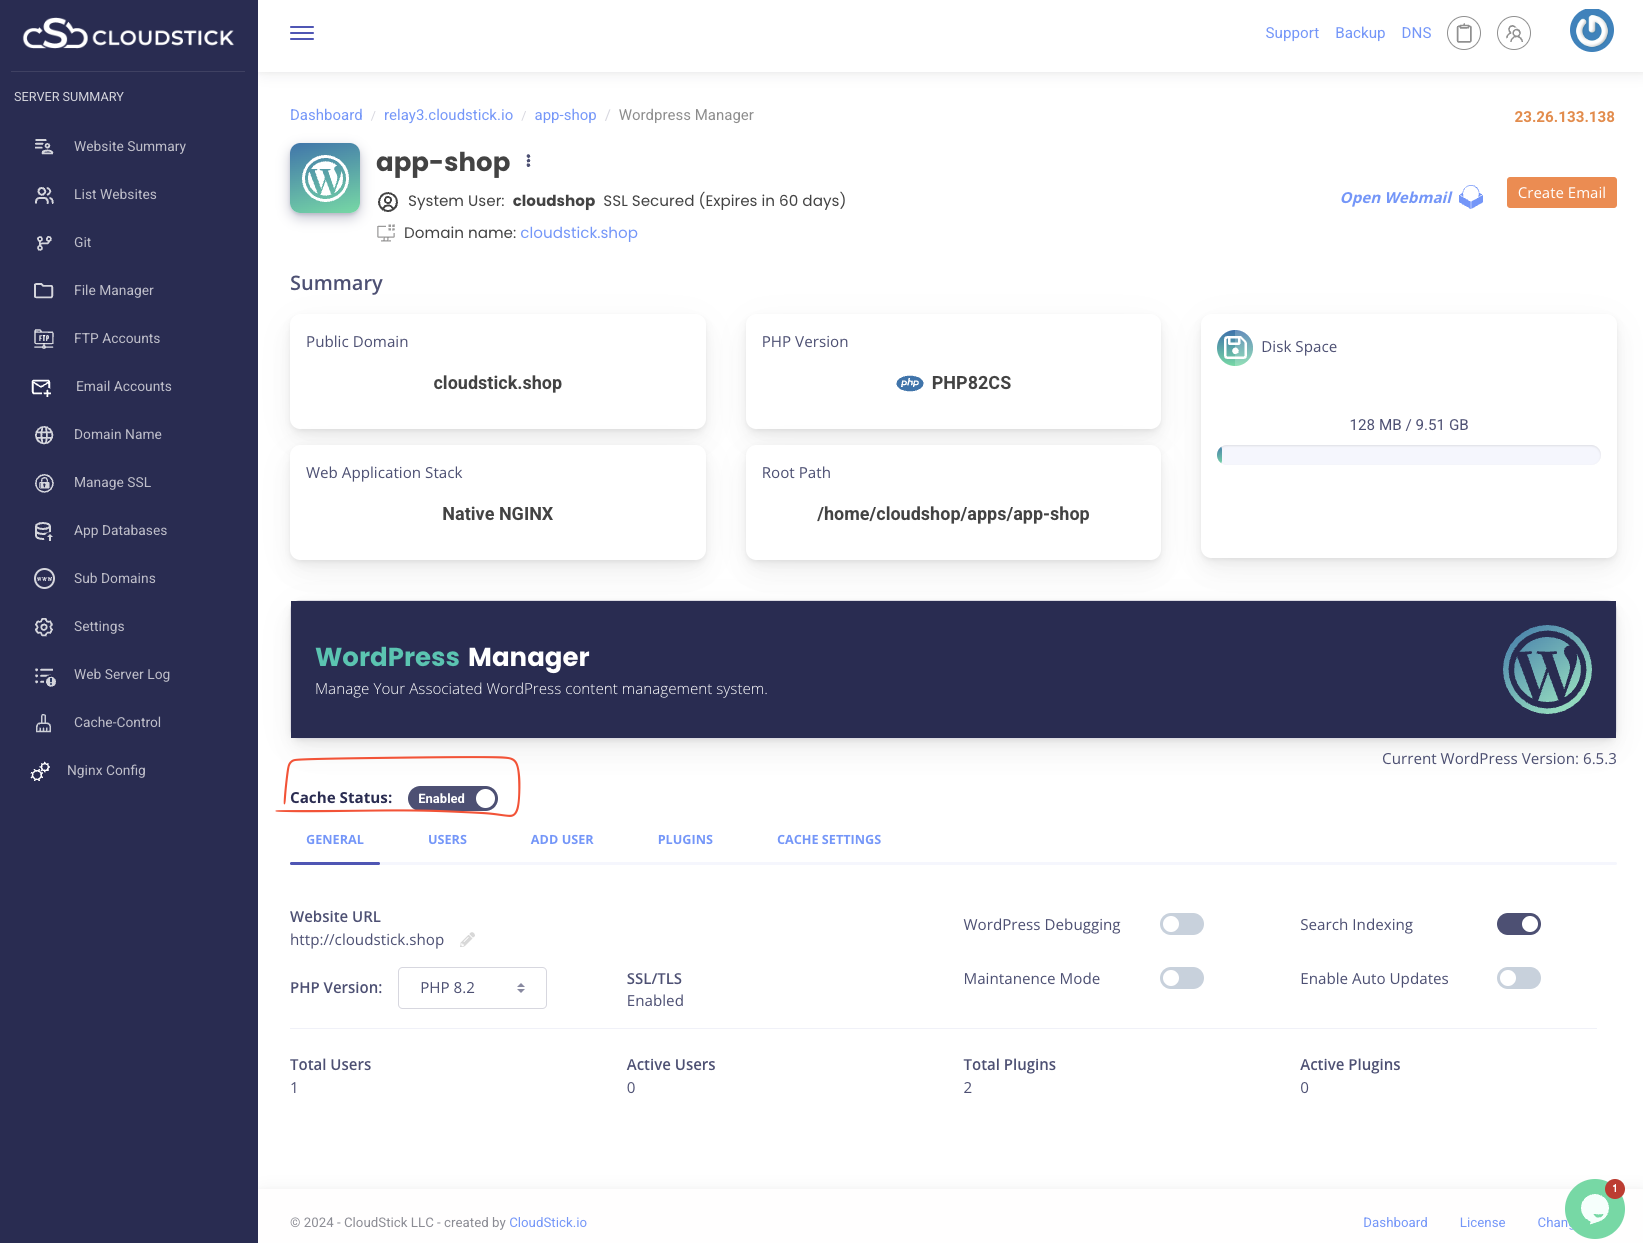The image size is (1643, 1243).
Task: Open the app-shop kebab menu
Action: pos(528,160)
